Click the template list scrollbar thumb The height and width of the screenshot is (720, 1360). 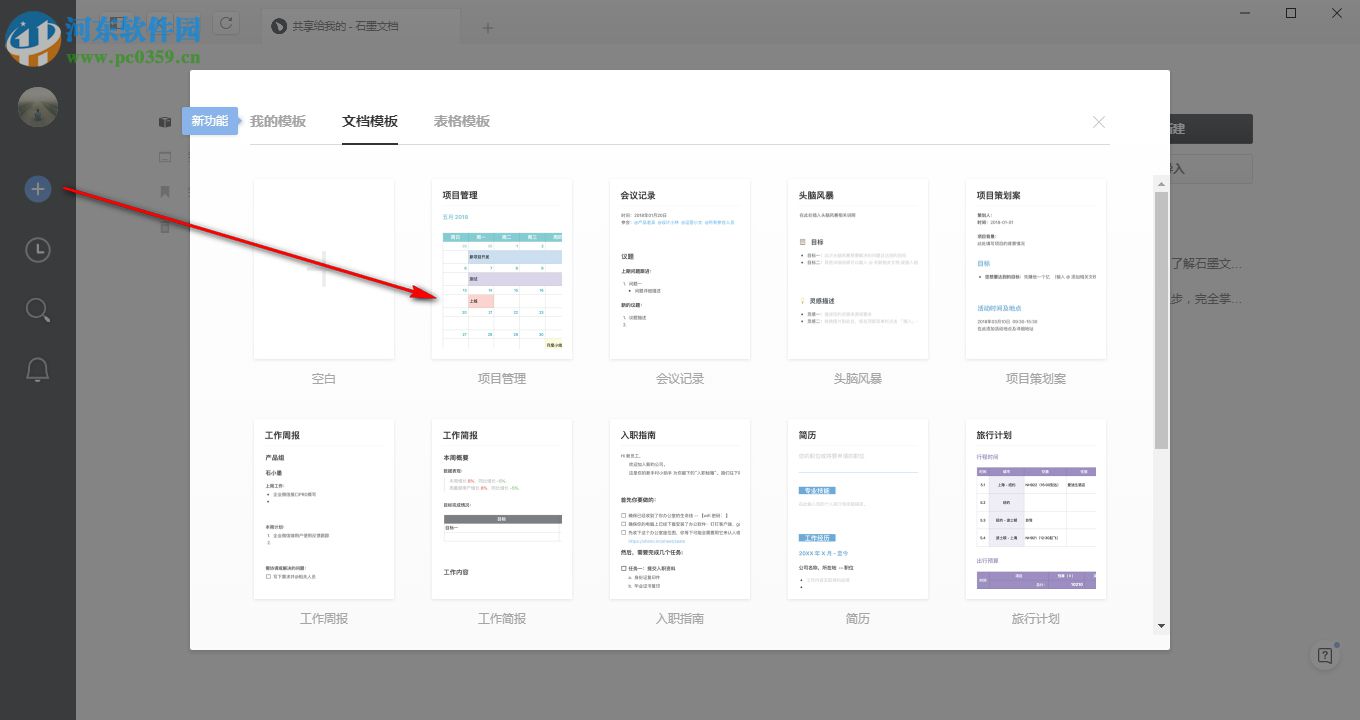pos(1161,320)
